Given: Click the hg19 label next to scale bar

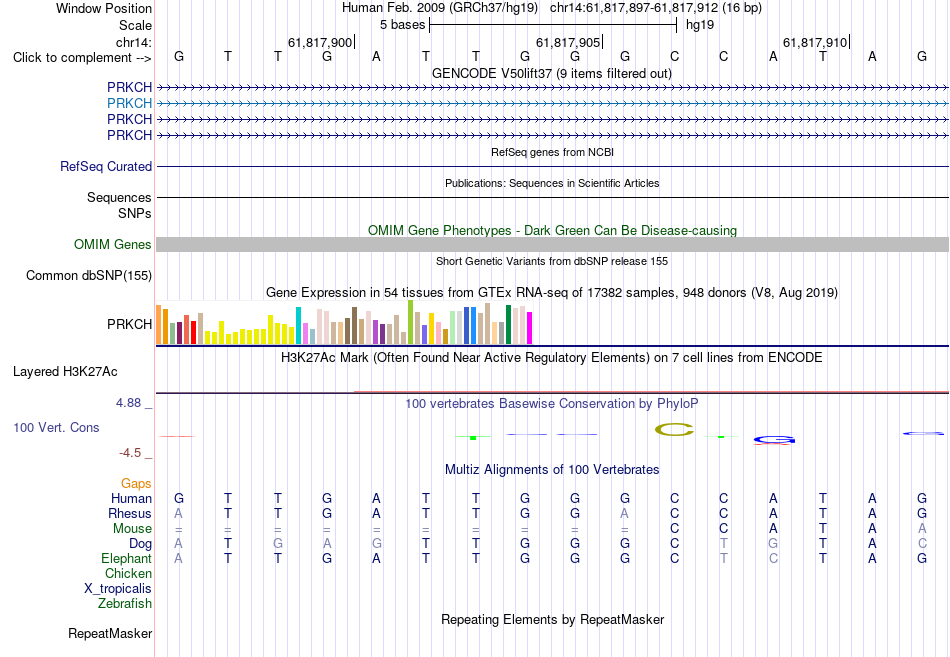Looking at the screenshot, I should pyautogui.click(x=700, y=25).
